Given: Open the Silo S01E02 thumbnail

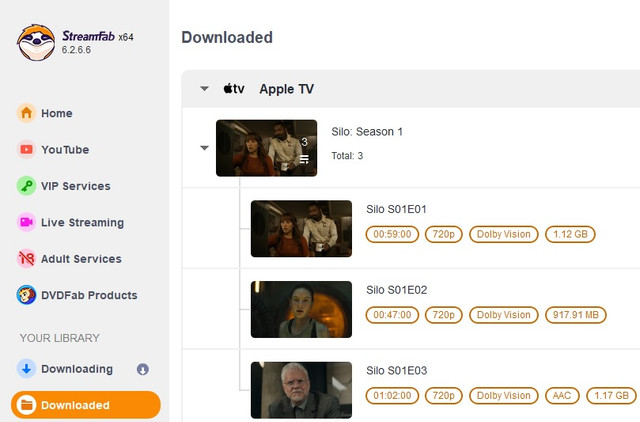Looking at the screenshot, I should [301, 309].
